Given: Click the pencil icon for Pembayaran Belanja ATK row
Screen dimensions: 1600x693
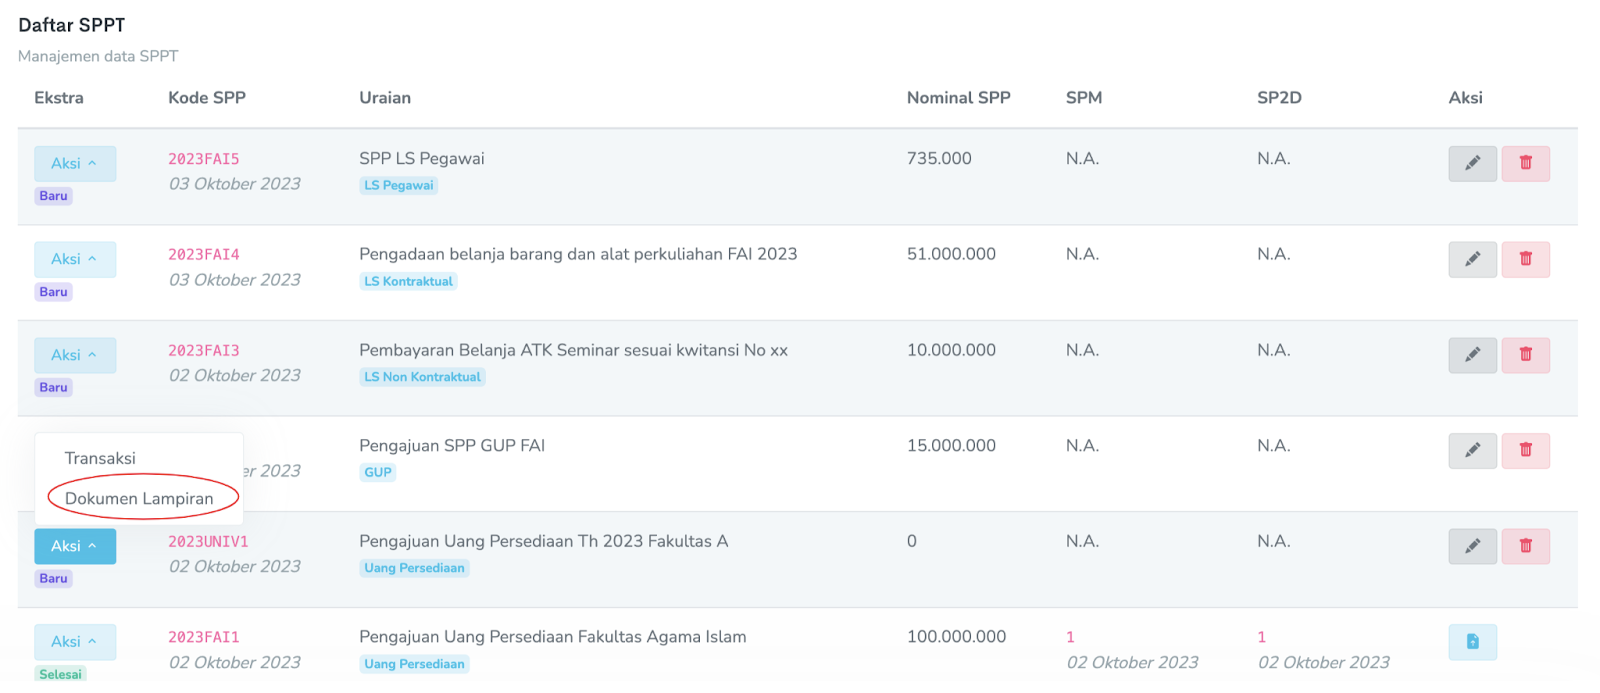Looking at the screenshot, I should tap(1472, 355).
